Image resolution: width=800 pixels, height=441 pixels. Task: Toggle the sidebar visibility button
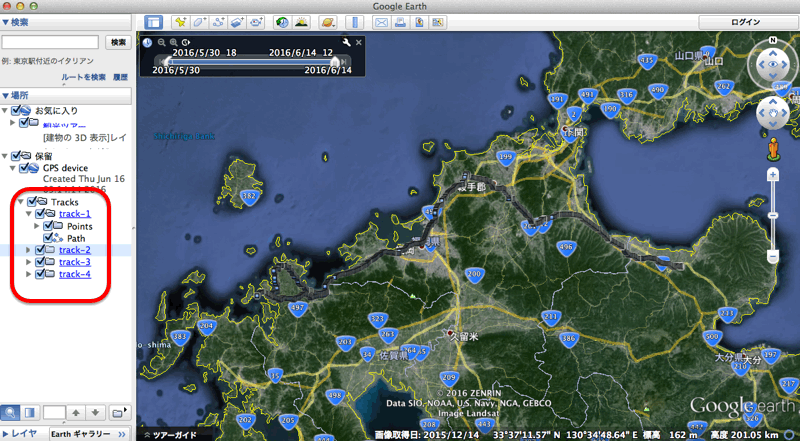click(153, 22)
